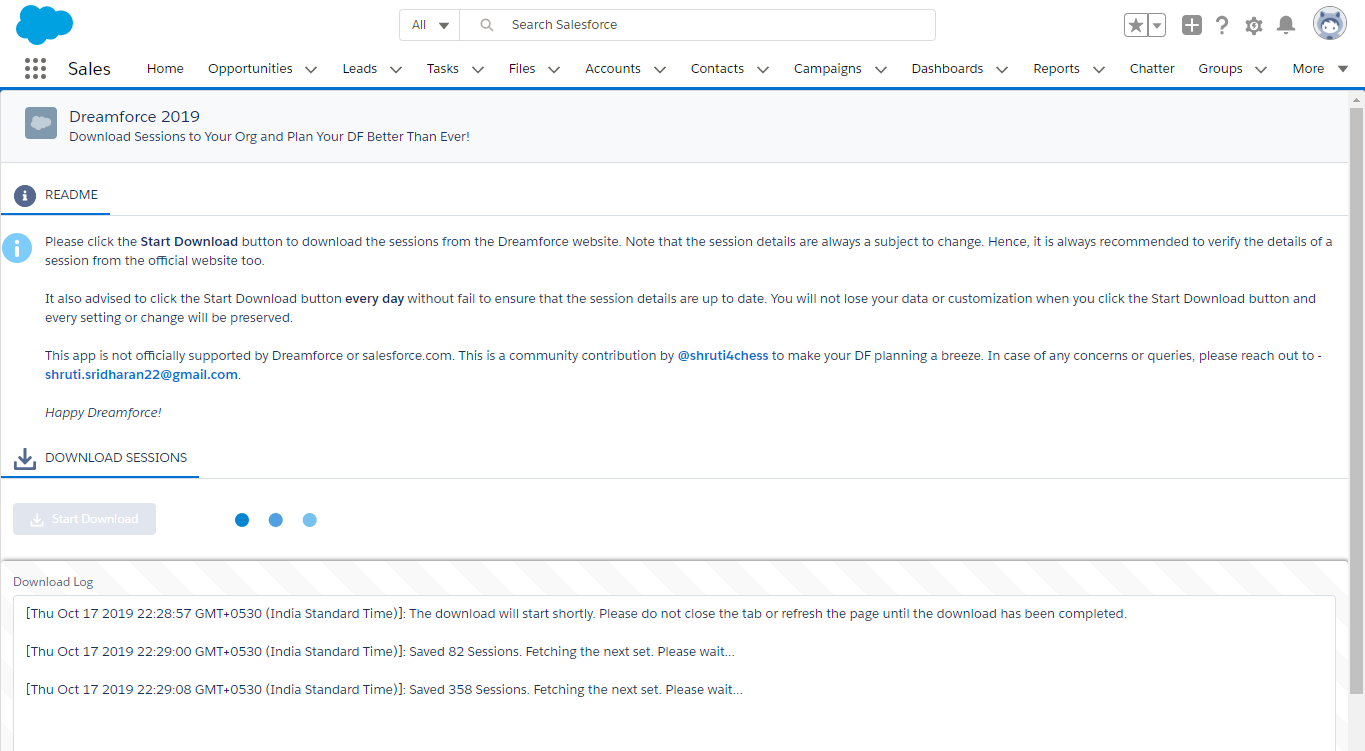This screenshot has width=1365, height=751.
Task: Select the DOWNLOAD SESSIONS tab
Action: (116, 457)
